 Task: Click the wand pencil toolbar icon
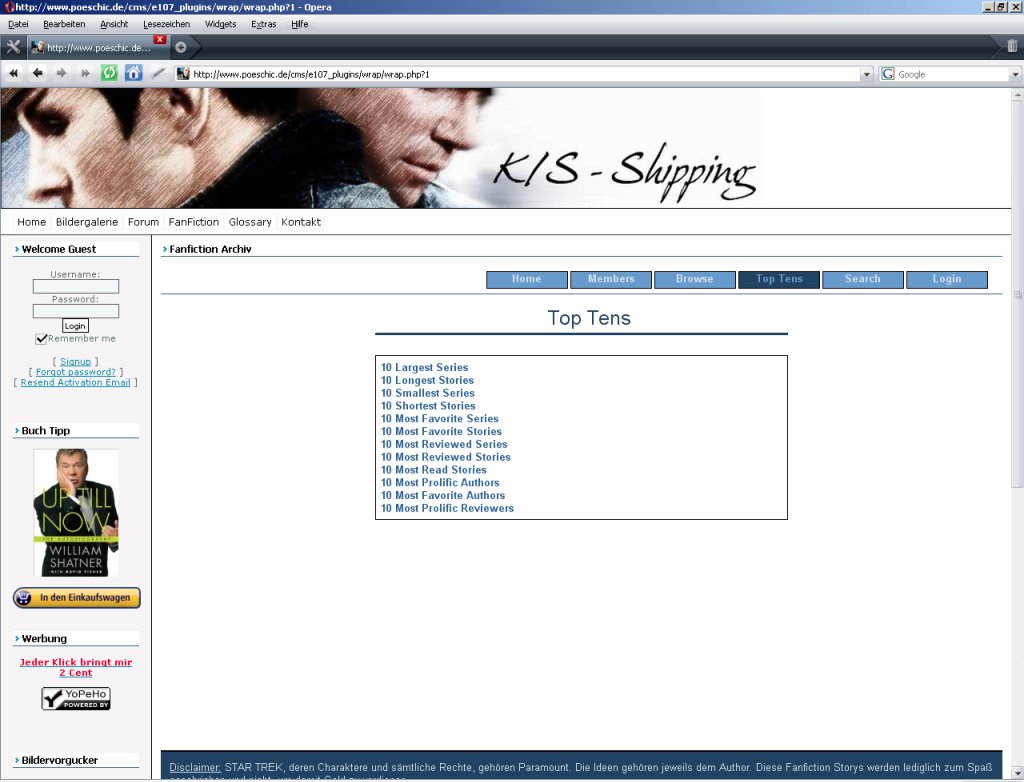[158, 73]
